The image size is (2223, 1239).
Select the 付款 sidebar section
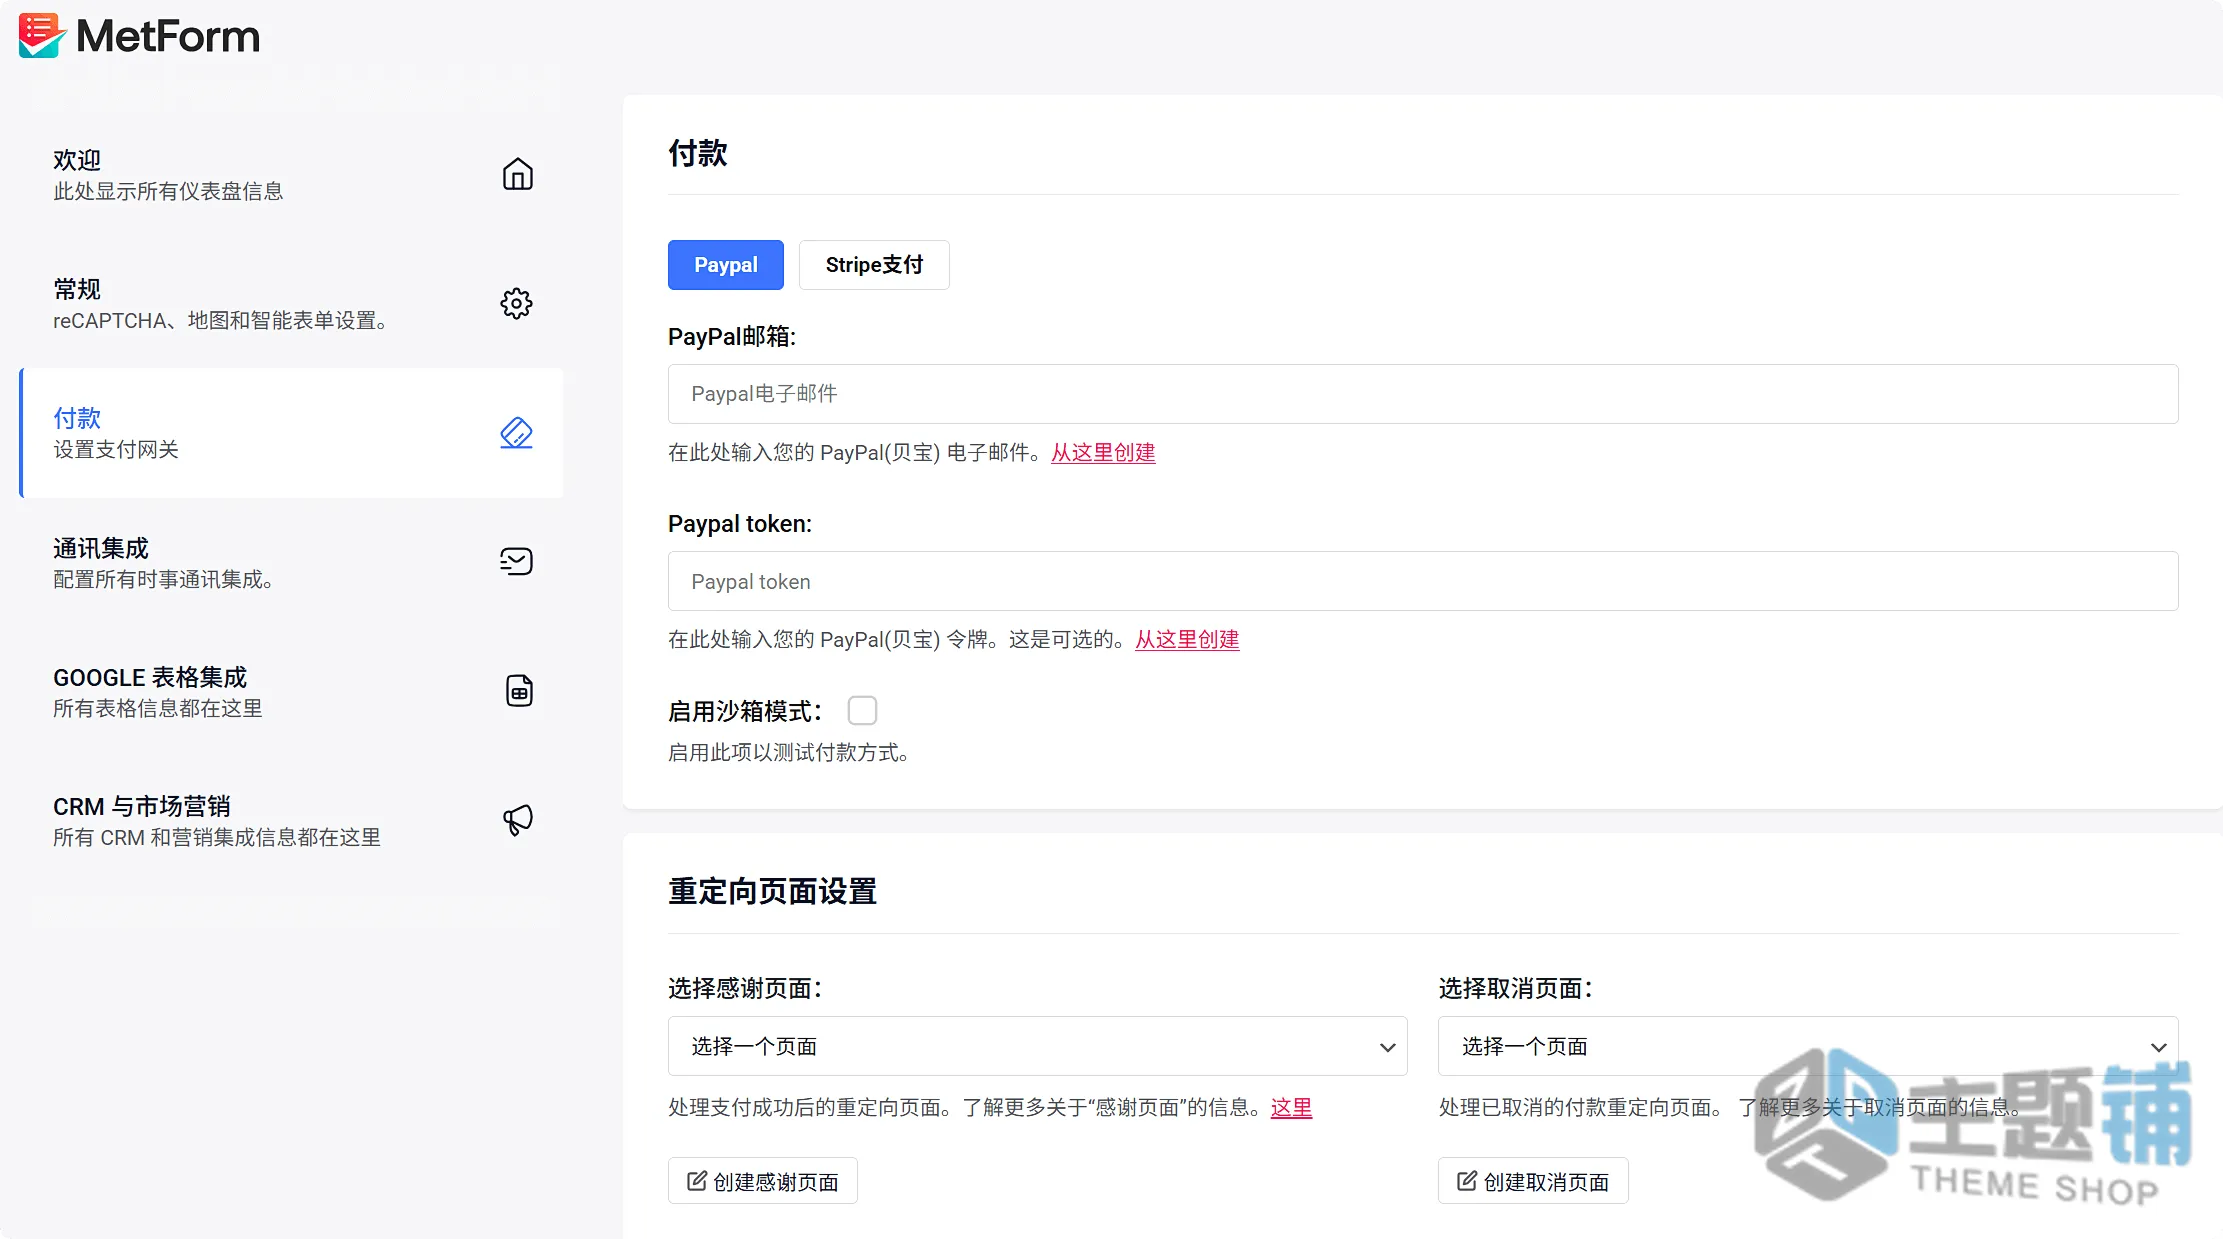click(291, 432)
